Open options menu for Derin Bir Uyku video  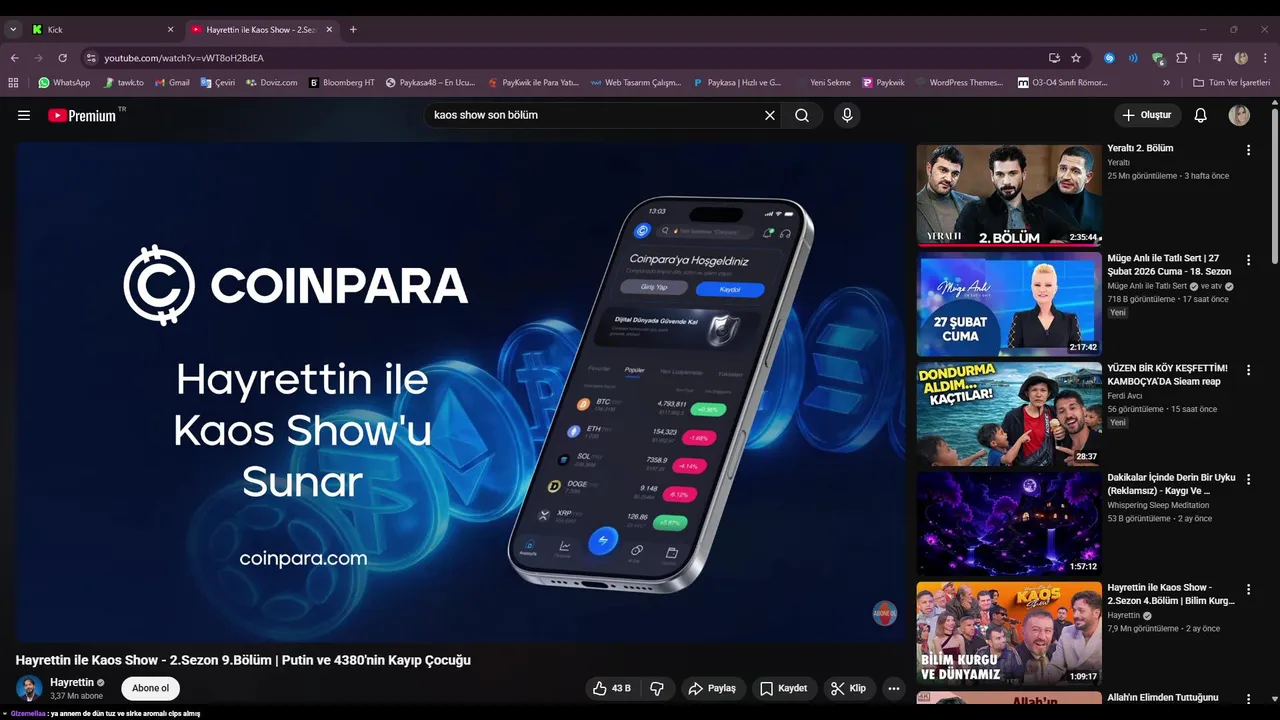click(x=1248, y=480)
